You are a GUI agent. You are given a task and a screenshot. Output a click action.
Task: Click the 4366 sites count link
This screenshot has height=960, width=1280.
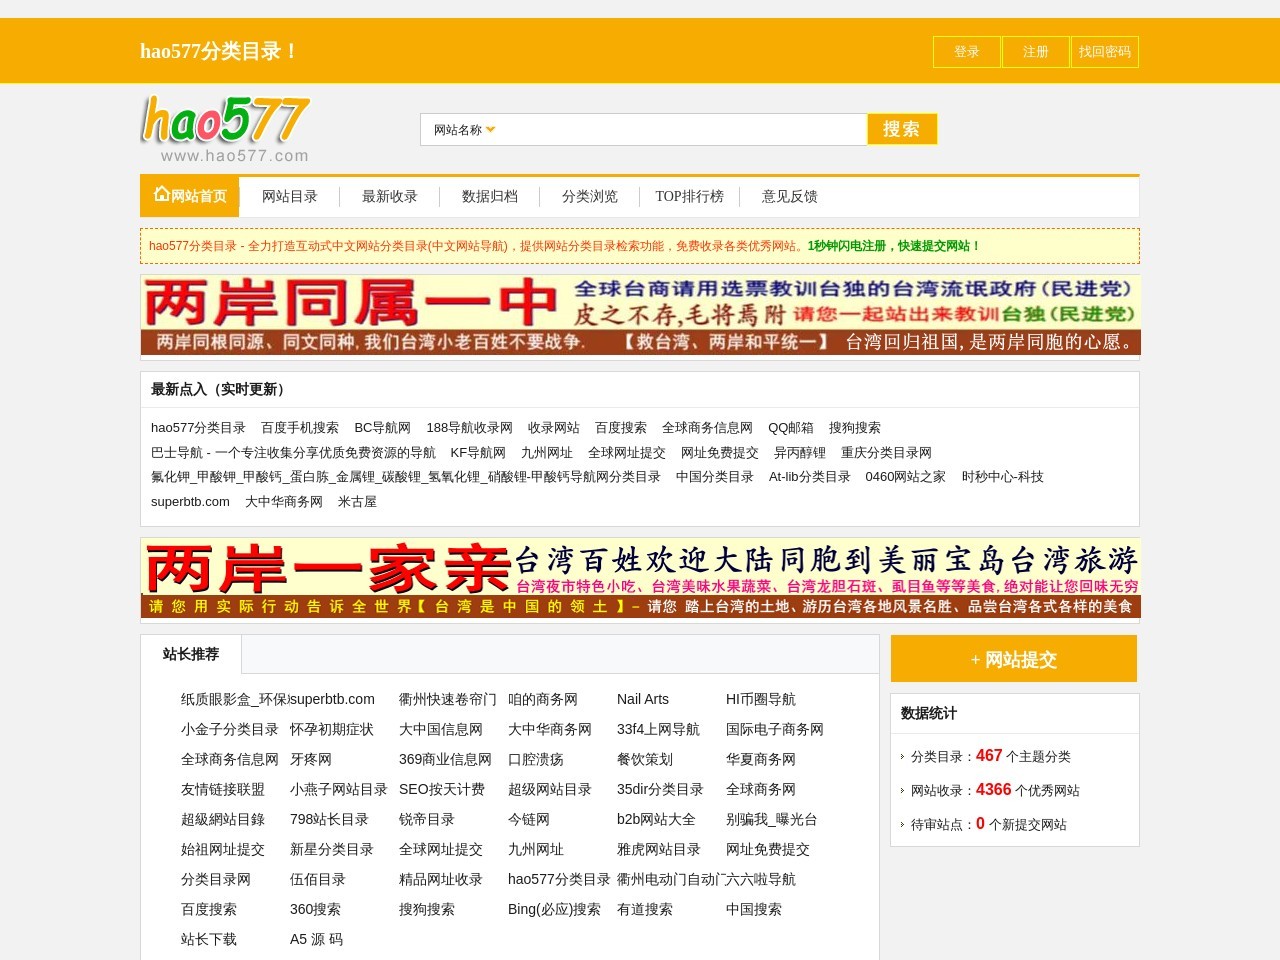tap(993, 790)
